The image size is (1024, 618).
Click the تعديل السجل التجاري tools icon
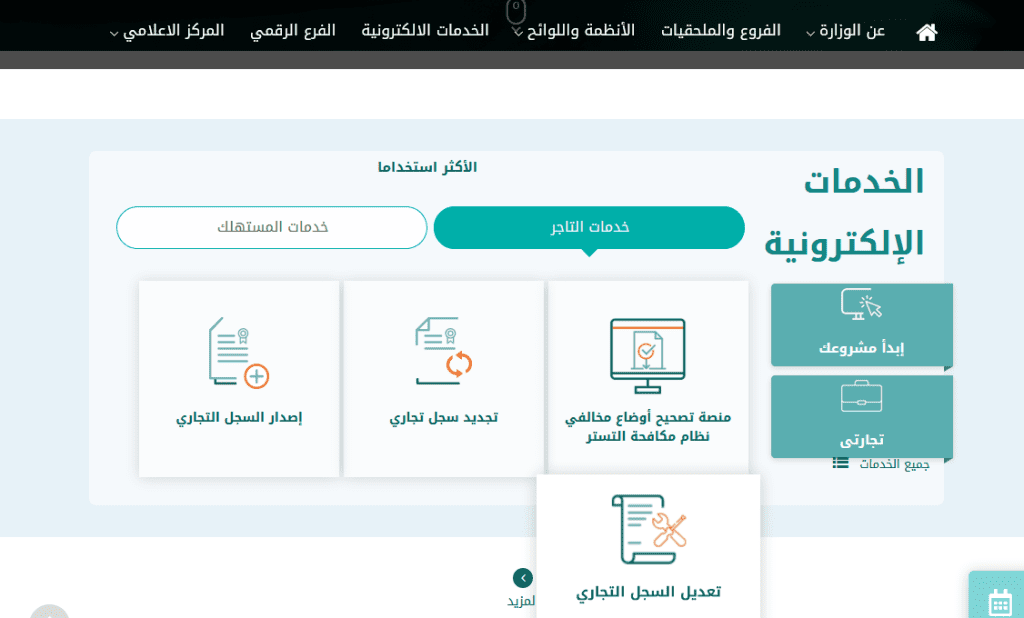[x=649, y=529]
